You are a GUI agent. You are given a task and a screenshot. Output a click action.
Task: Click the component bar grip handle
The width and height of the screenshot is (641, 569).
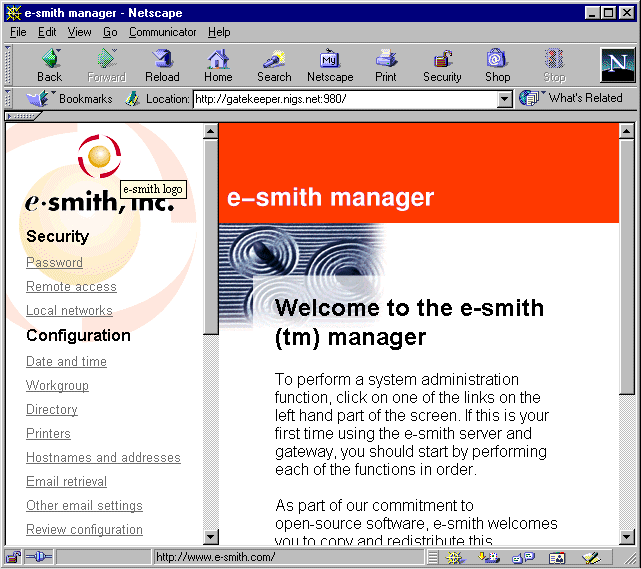point(433,557)
